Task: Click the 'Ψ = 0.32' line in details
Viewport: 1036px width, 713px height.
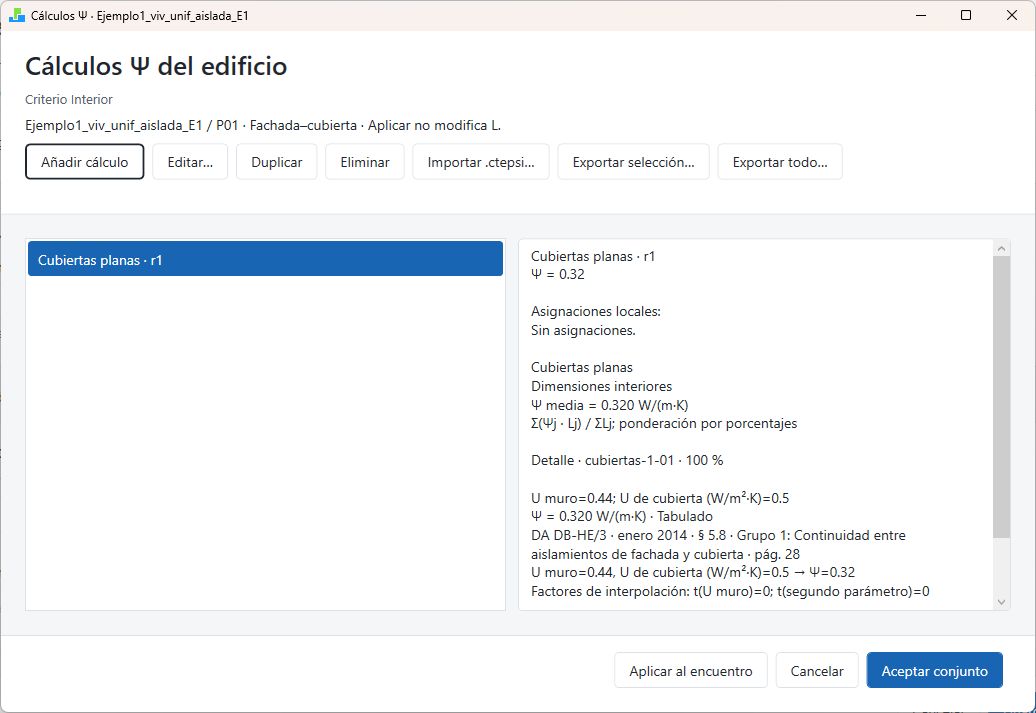Action: point(558,274)
